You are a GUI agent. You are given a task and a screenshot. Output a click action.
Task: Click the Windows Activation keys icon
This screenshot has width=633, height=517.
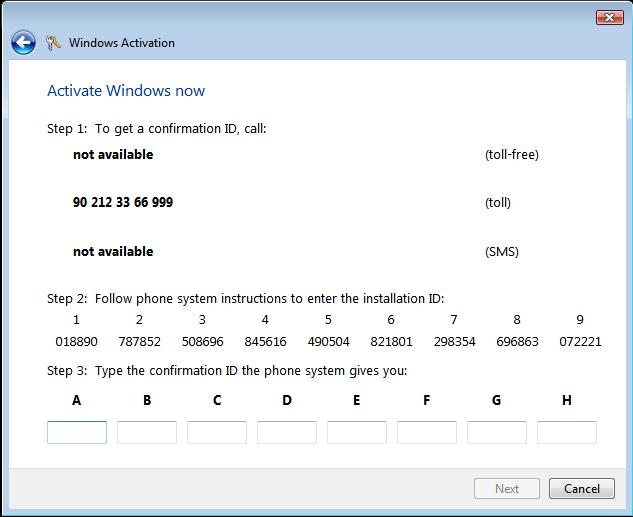[53, 43]
